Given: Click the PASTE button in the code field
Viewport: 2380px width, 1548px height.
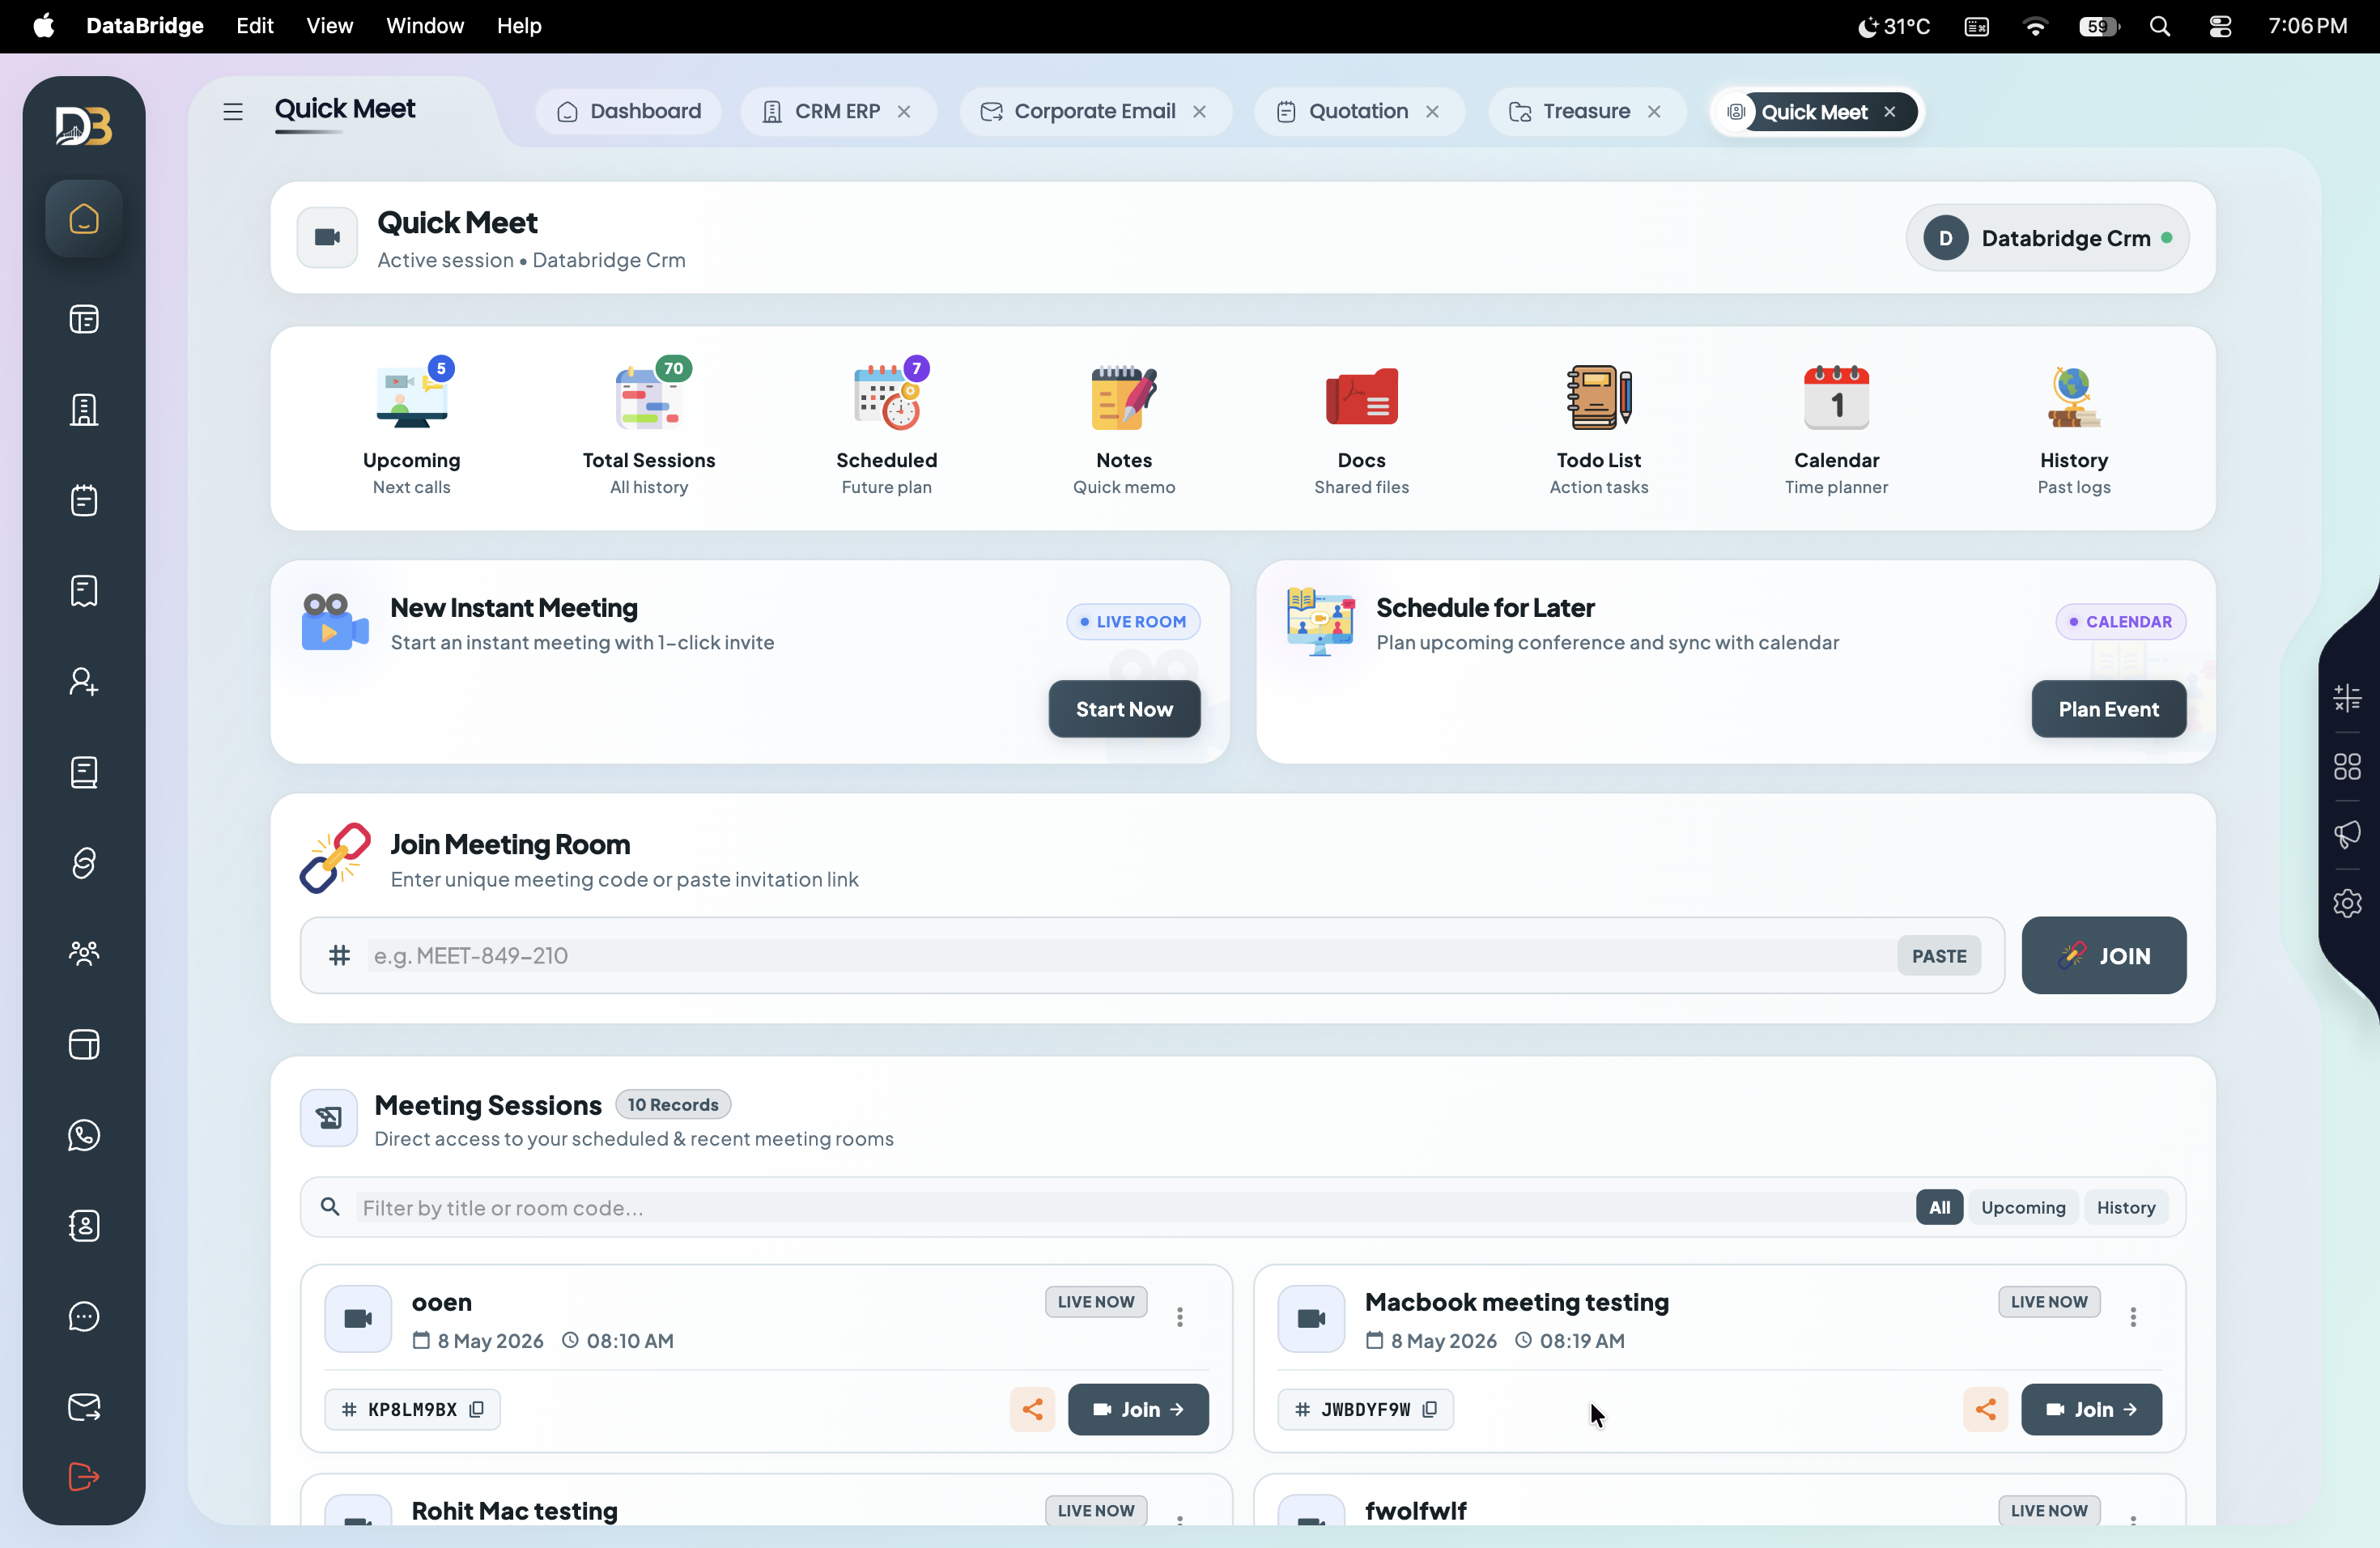Looking at the screenshot, I should tap(1939, 955).
